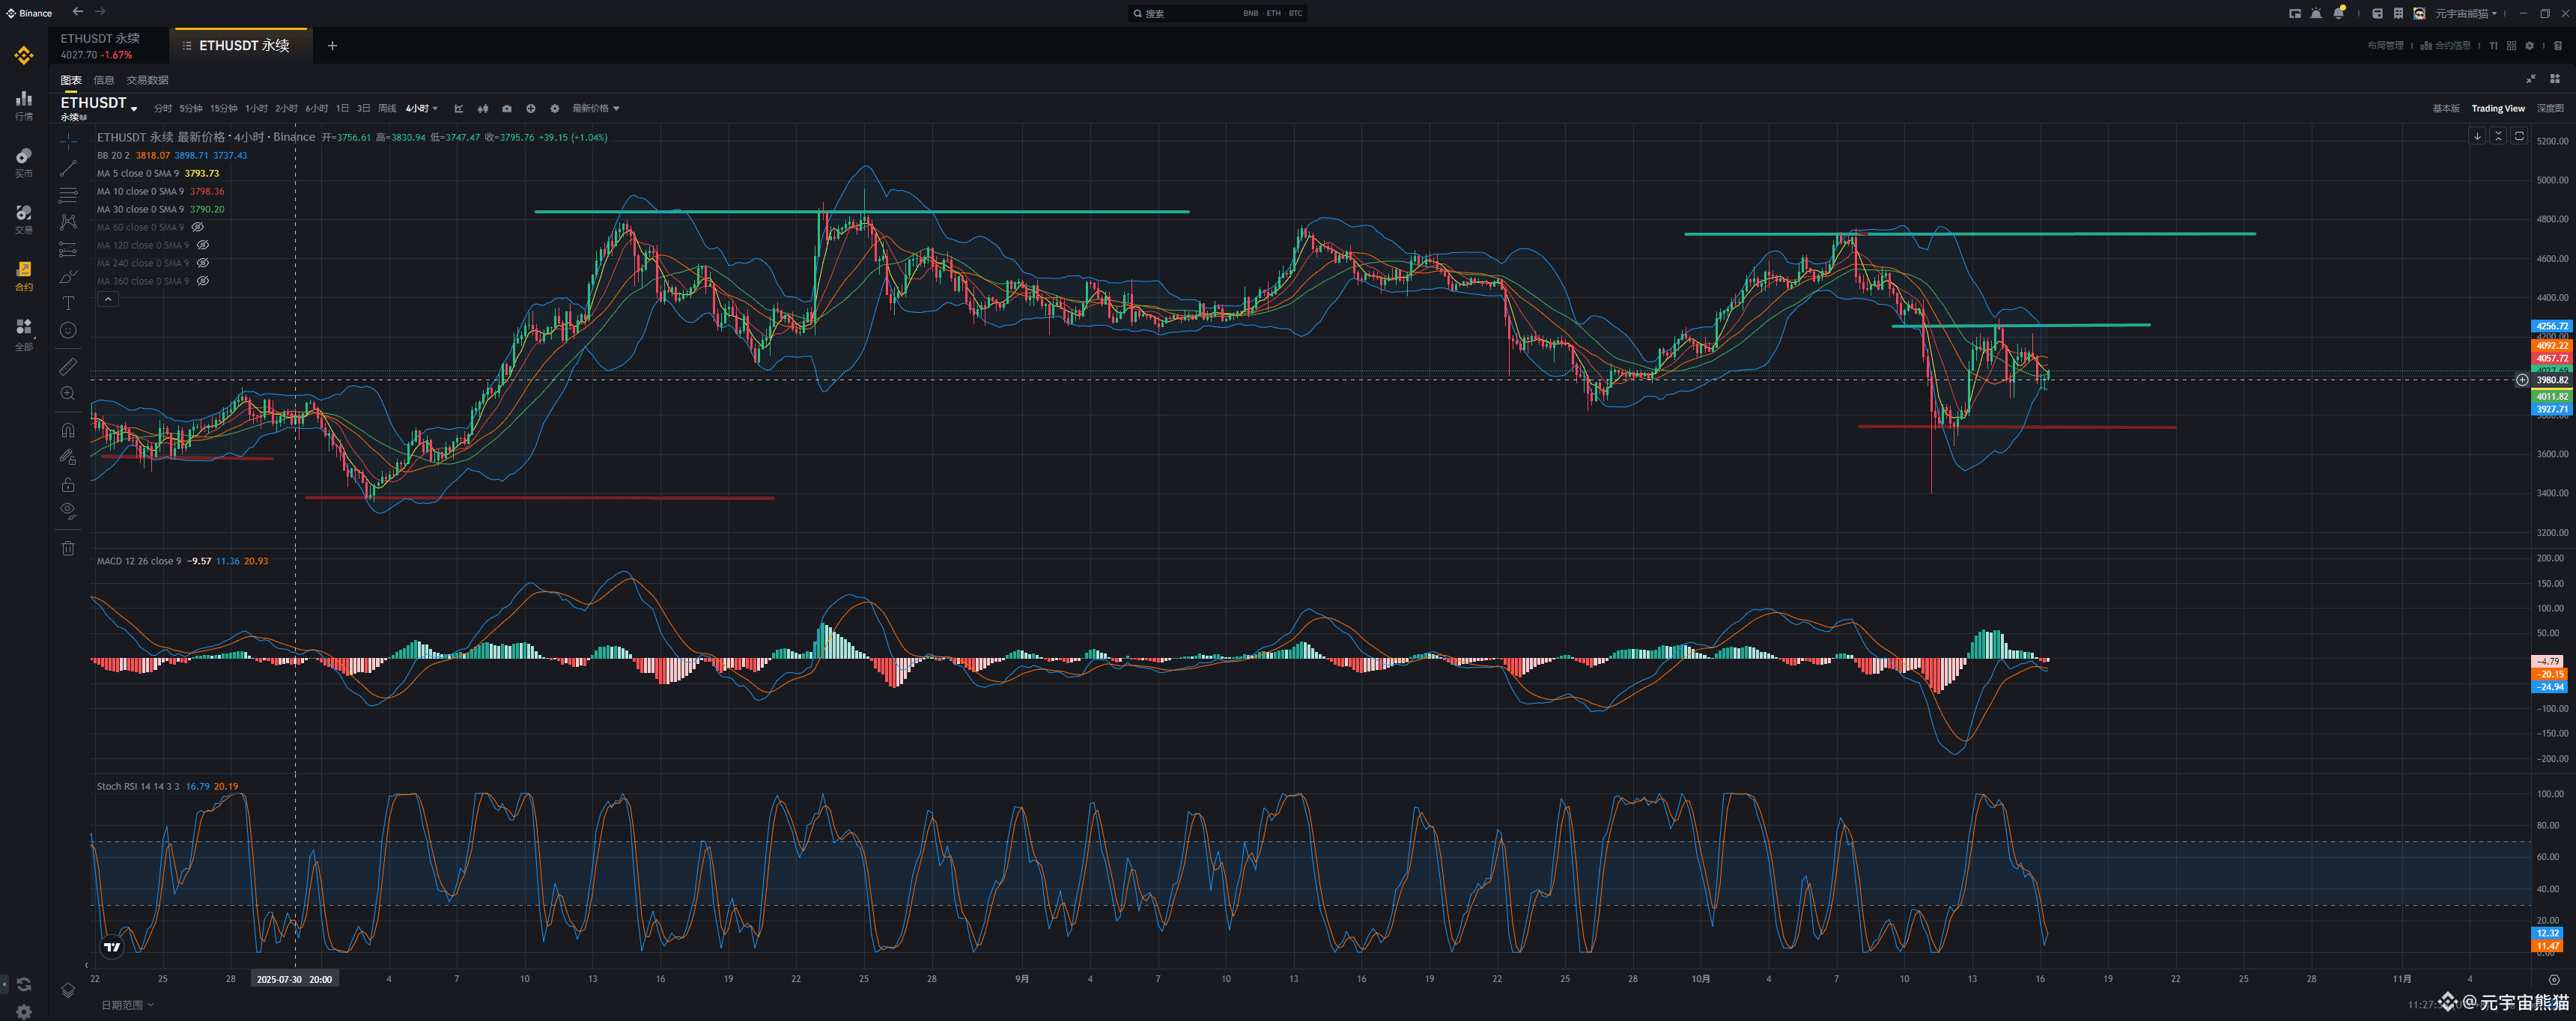2576x1021 pixels.
Task: Open 全部 all apps in sidebar
Action: [24, 334]
